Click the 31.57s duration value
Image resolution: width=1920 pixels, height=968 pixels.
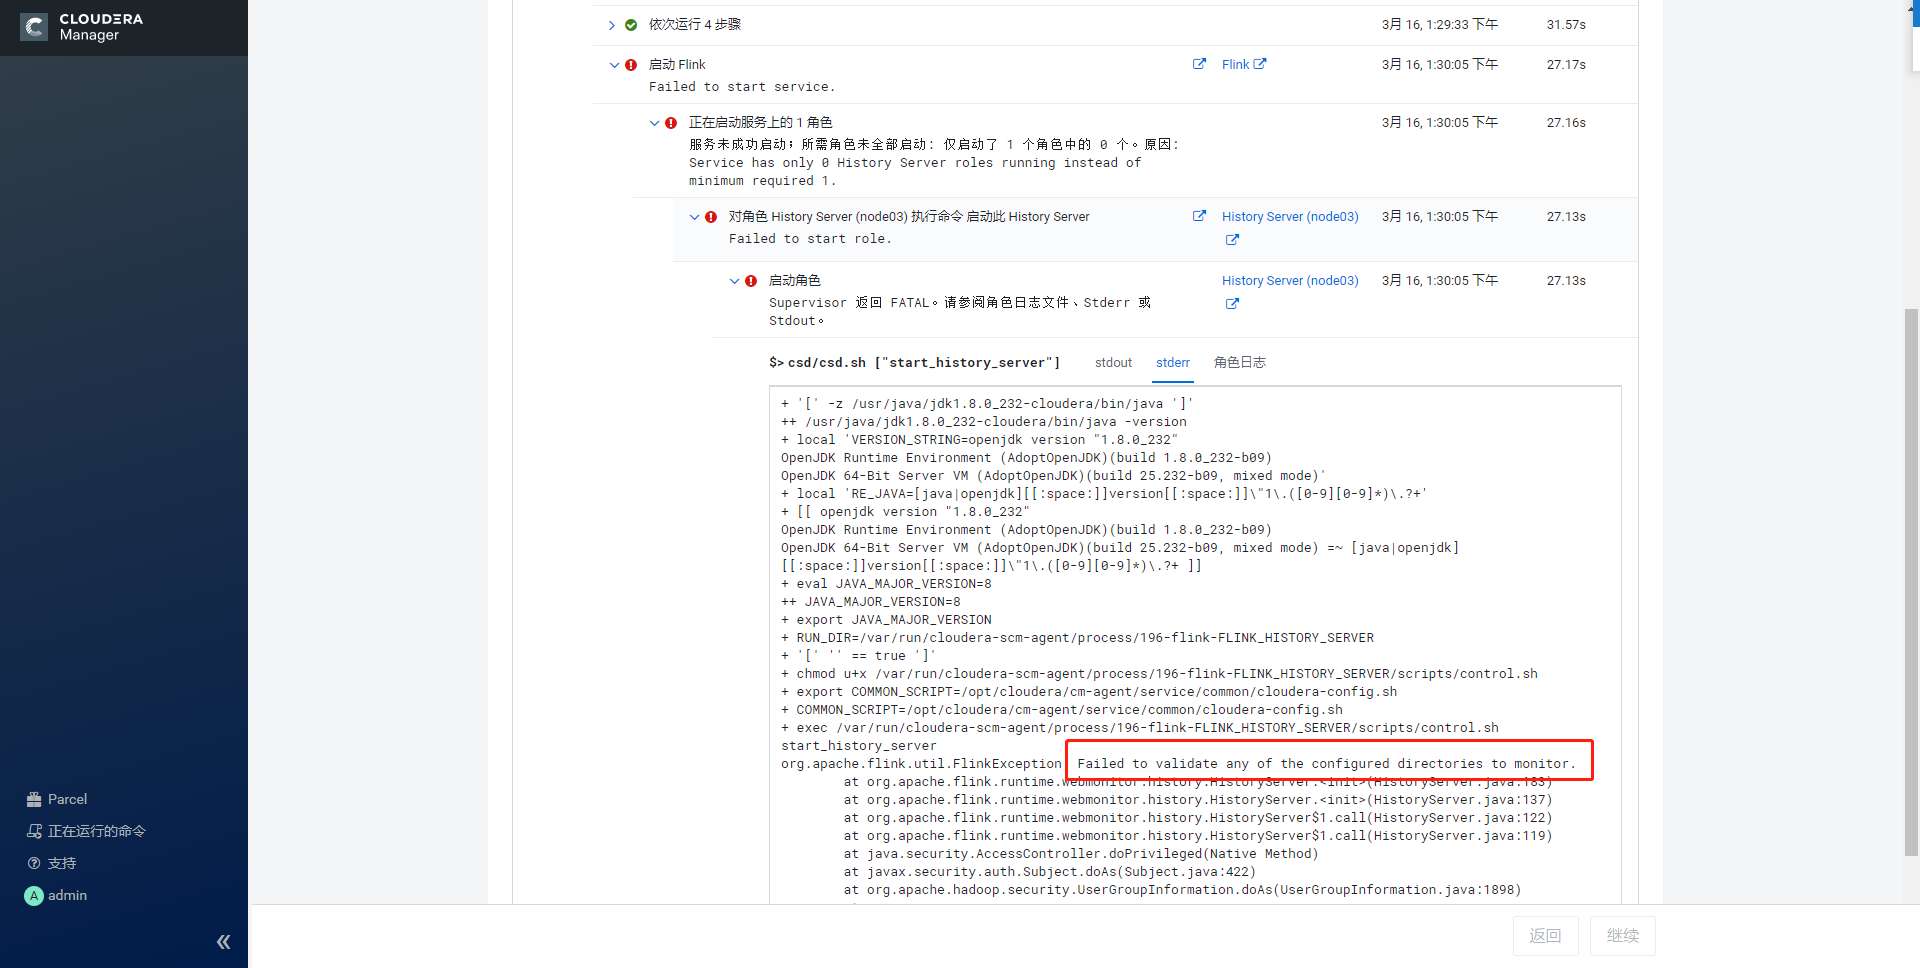click(1566, 25)
